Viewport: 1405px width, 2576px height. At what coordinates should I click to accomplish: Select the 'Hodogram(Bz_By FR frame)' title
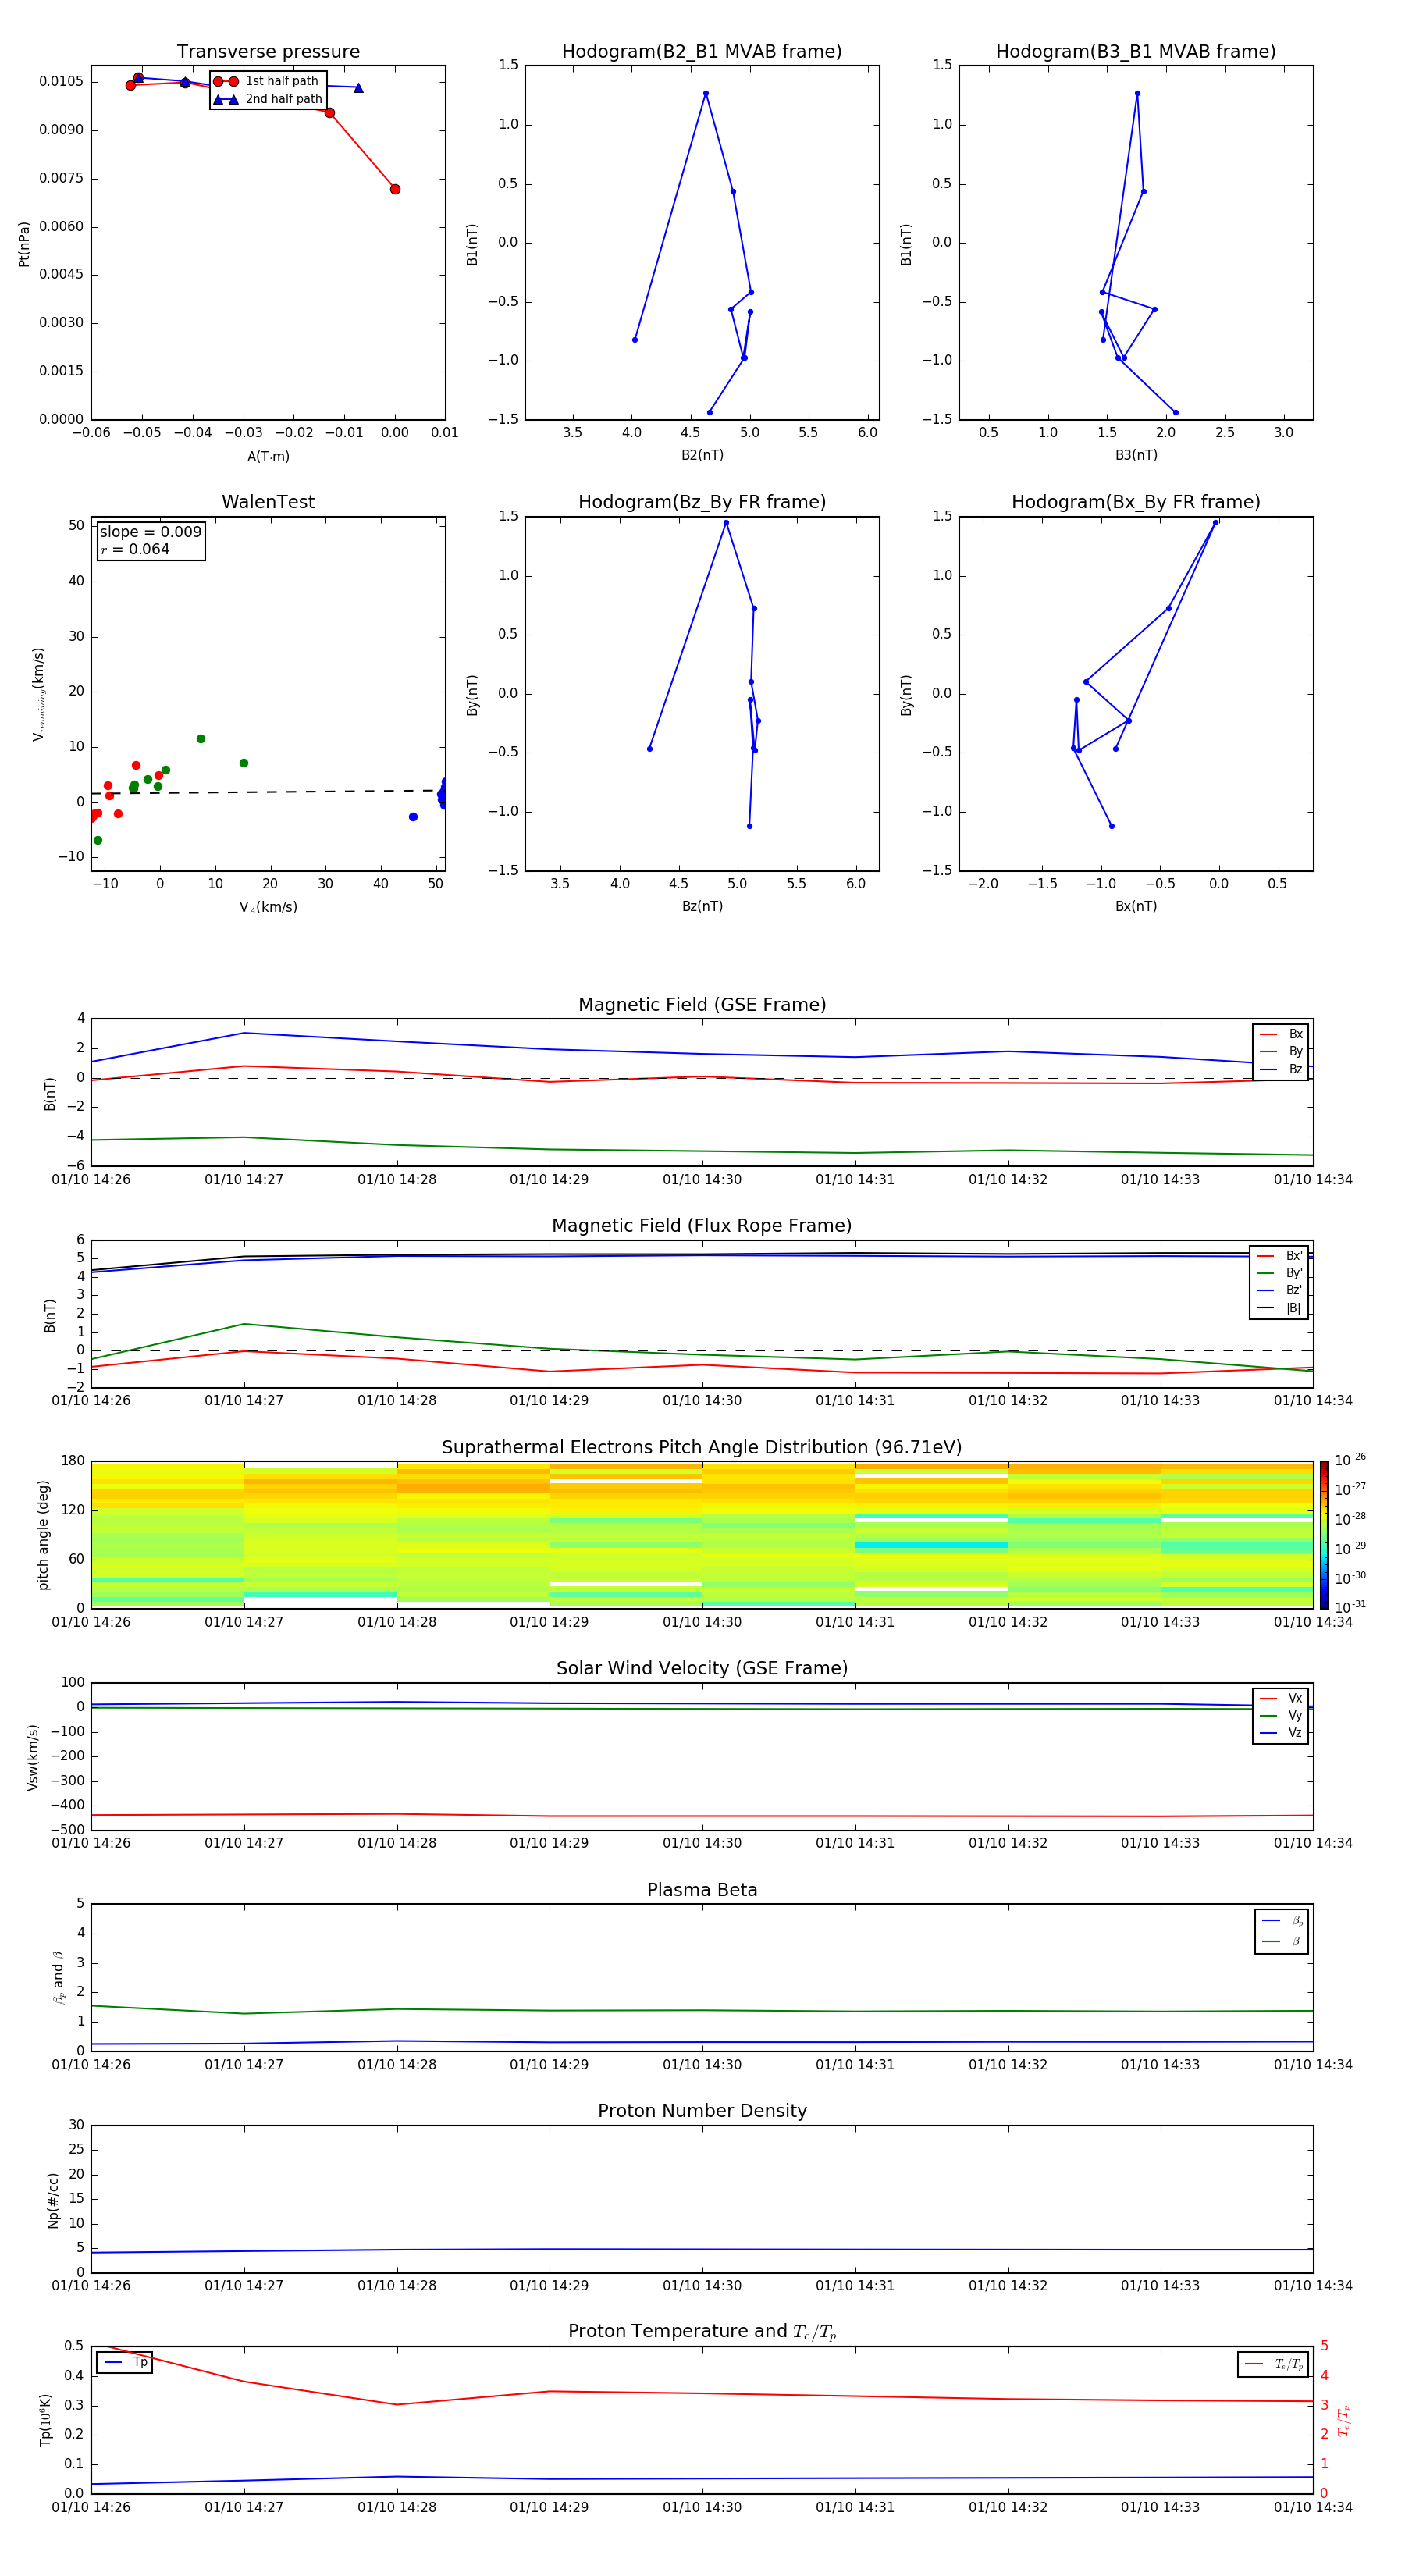click(x=702, y=501)
